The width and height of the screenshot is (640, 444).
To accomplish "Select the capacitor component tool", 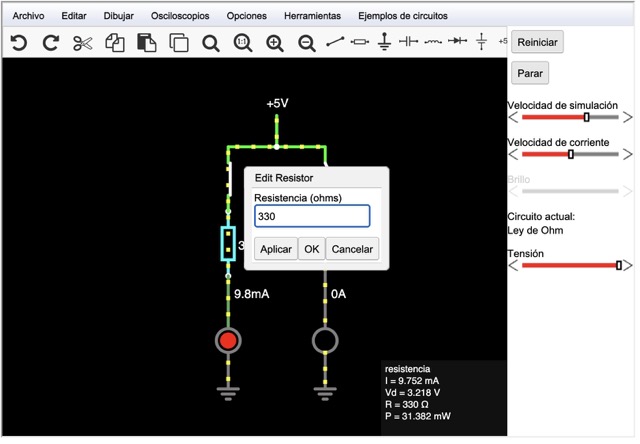I will pos(409,41).
